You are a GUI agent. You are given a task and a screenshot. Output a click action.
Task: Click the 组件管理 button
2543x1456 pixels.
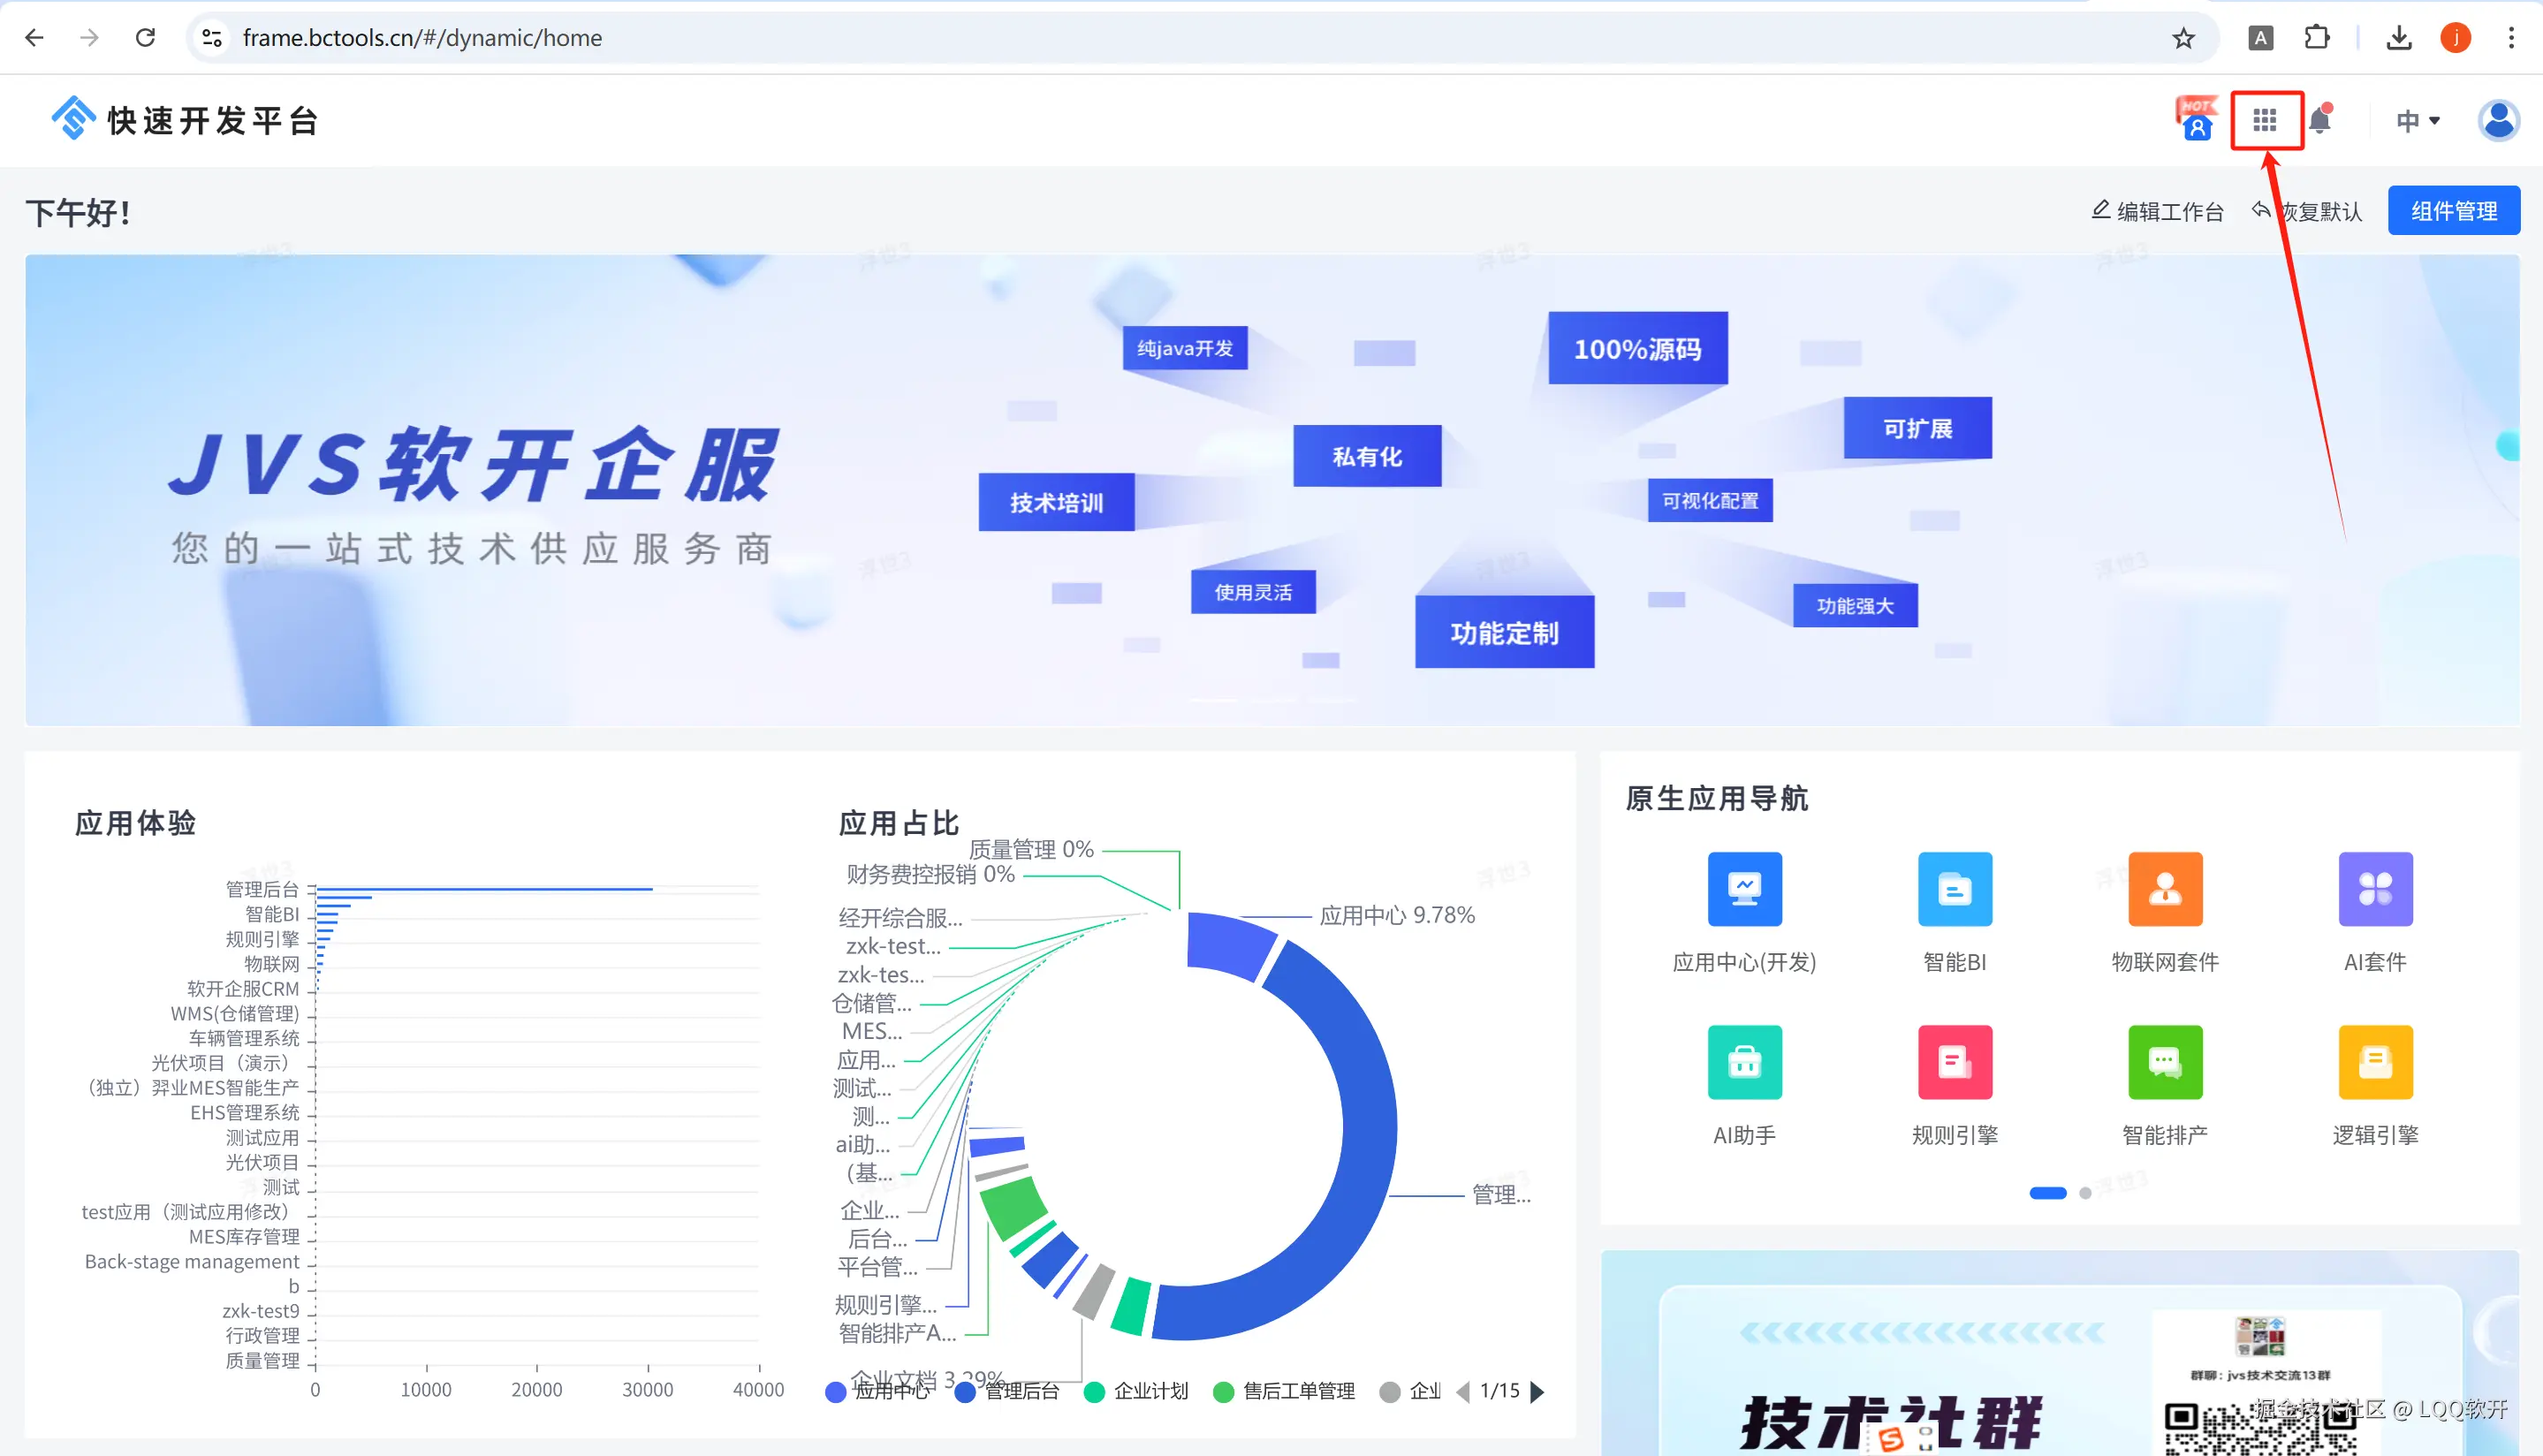tap(2453, 211)
